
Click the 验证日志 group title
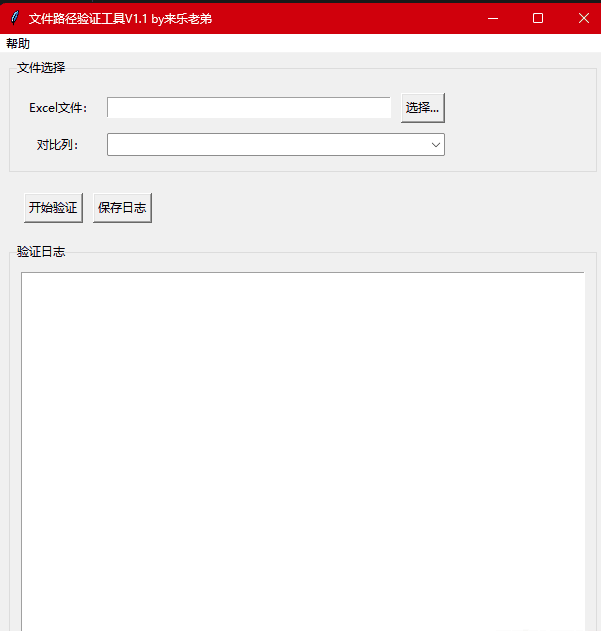tap(41, 252)
